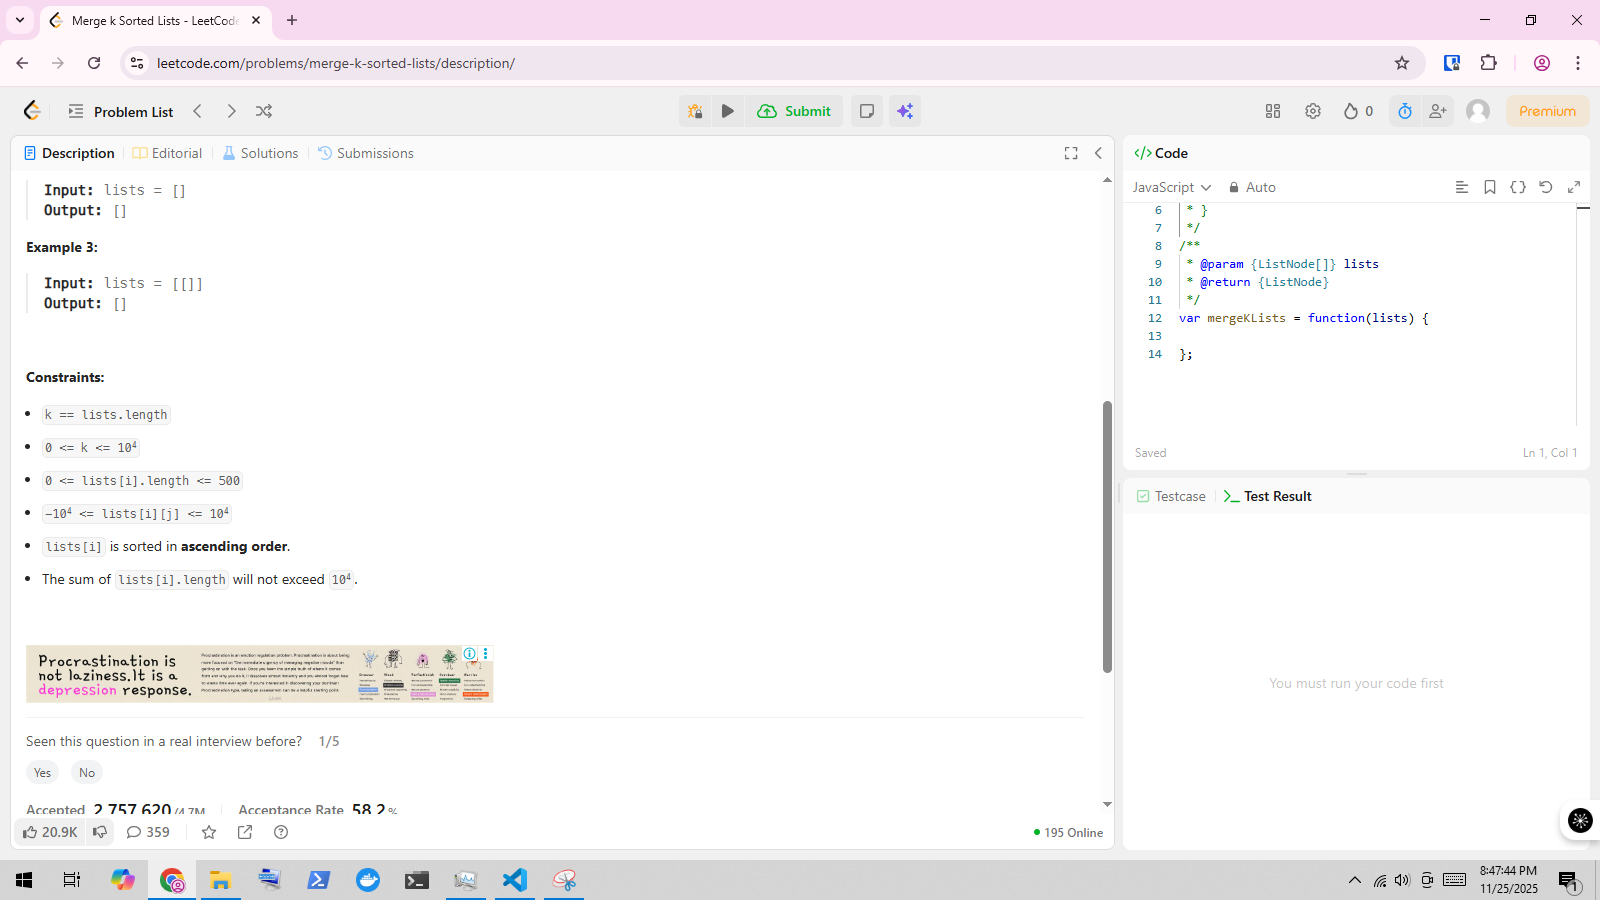Favorite this problem with the star icon
The image size is (1600, 900).
(209, 832)
